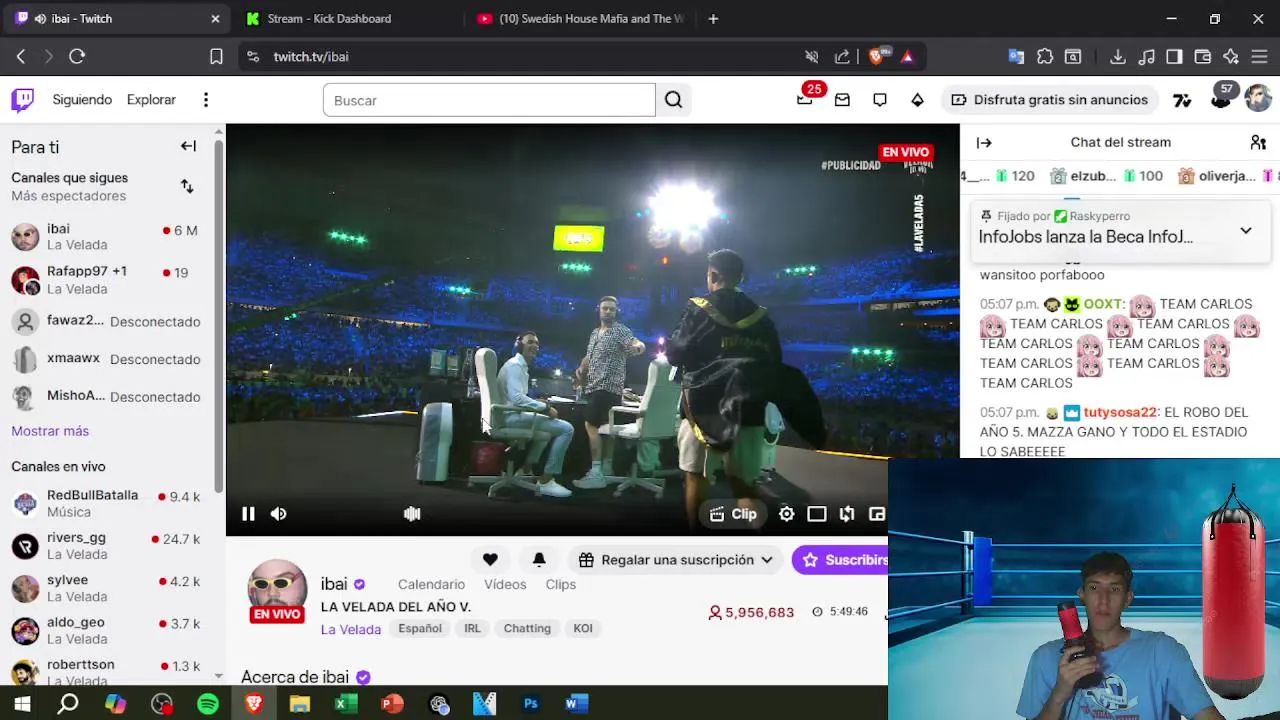Open Spotify from the taskbar

coord(208,704)
